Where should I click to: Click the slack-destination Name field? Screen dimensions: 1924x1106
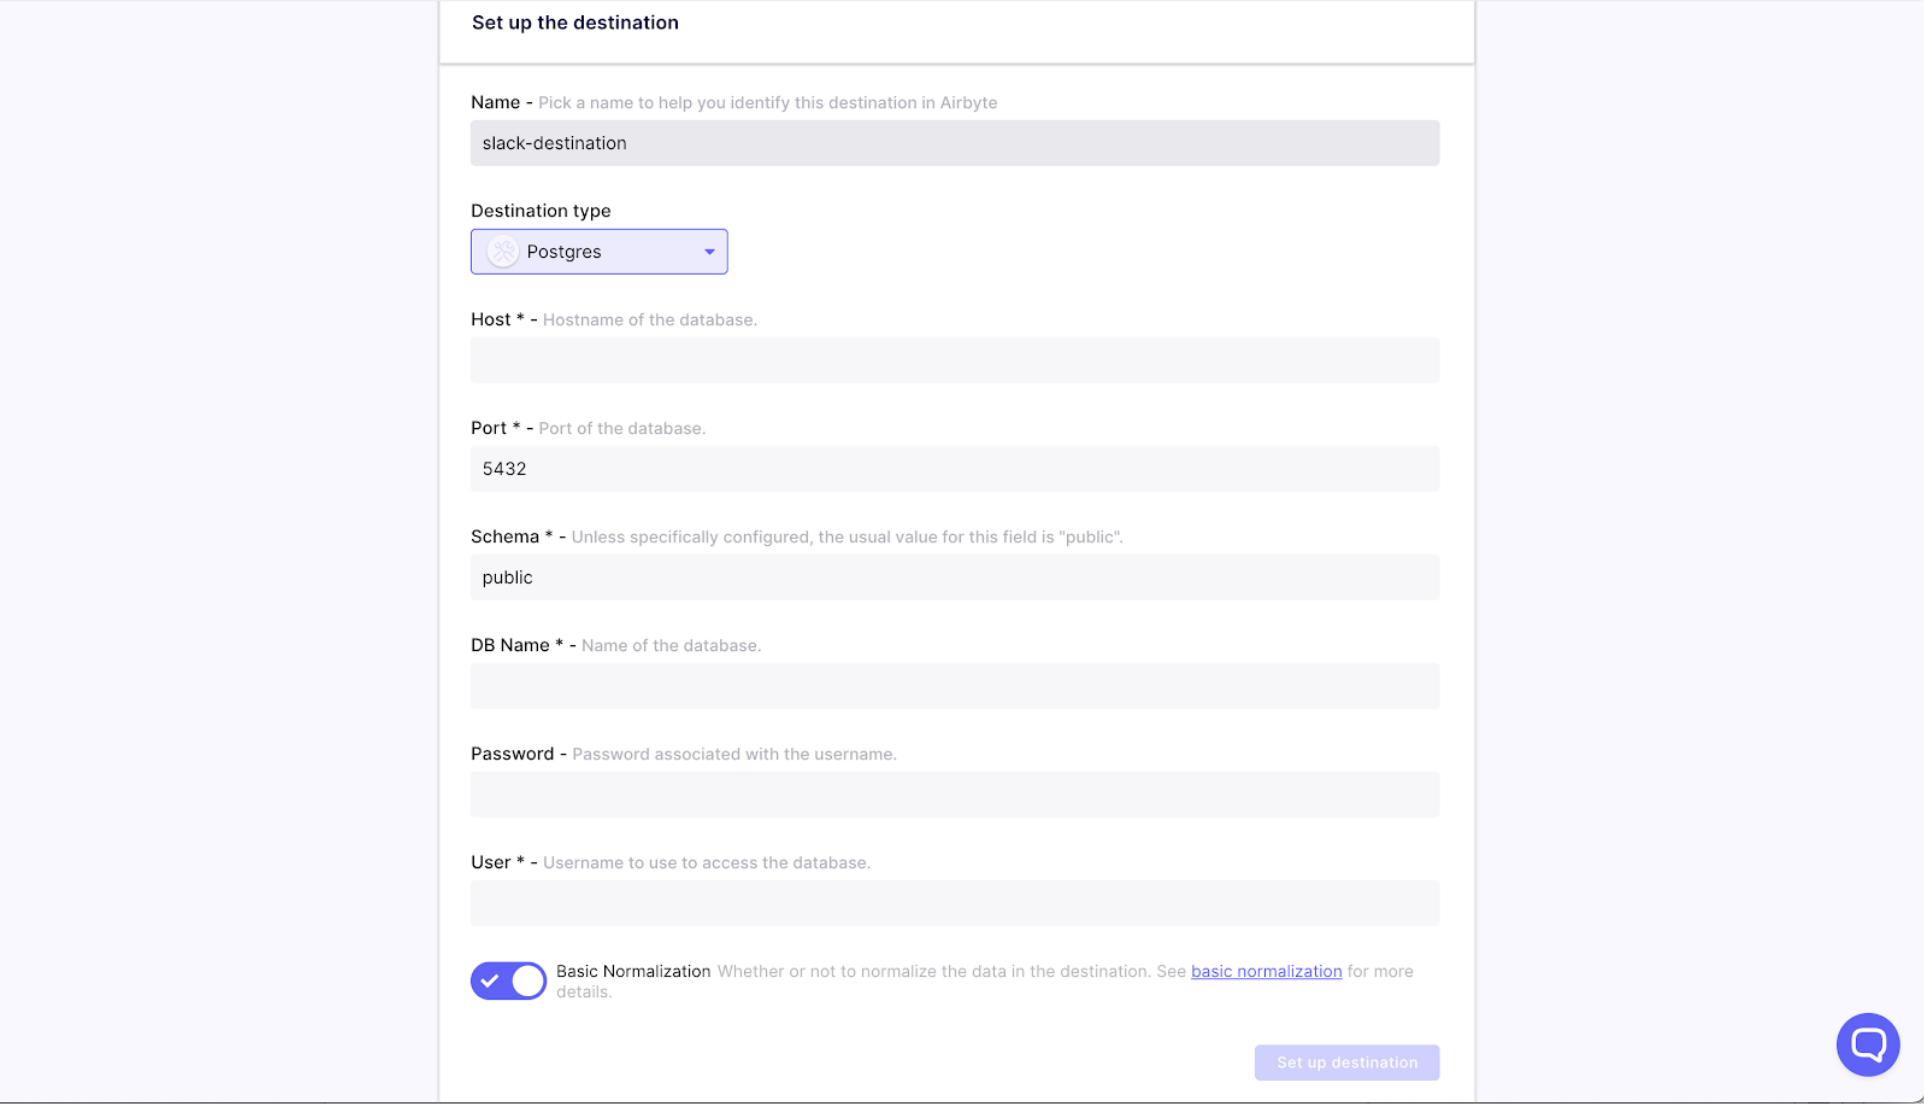pos(954,143)
